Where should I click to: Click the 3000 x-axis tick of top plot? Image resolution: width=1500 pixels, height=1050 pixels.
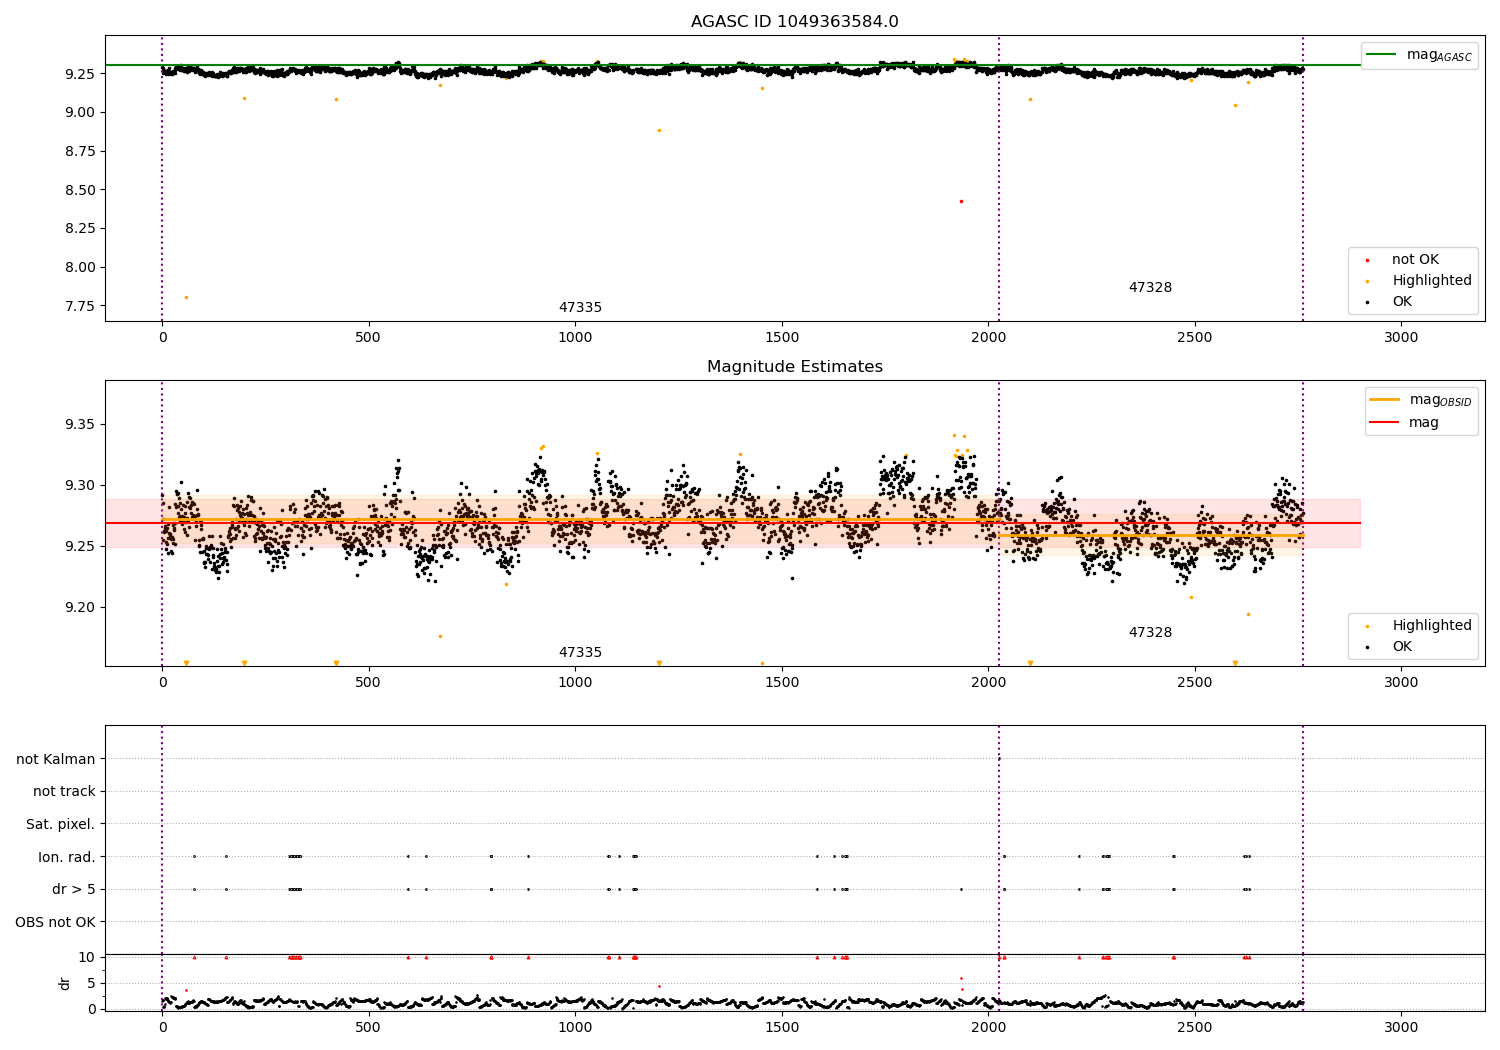[1401, 338]
